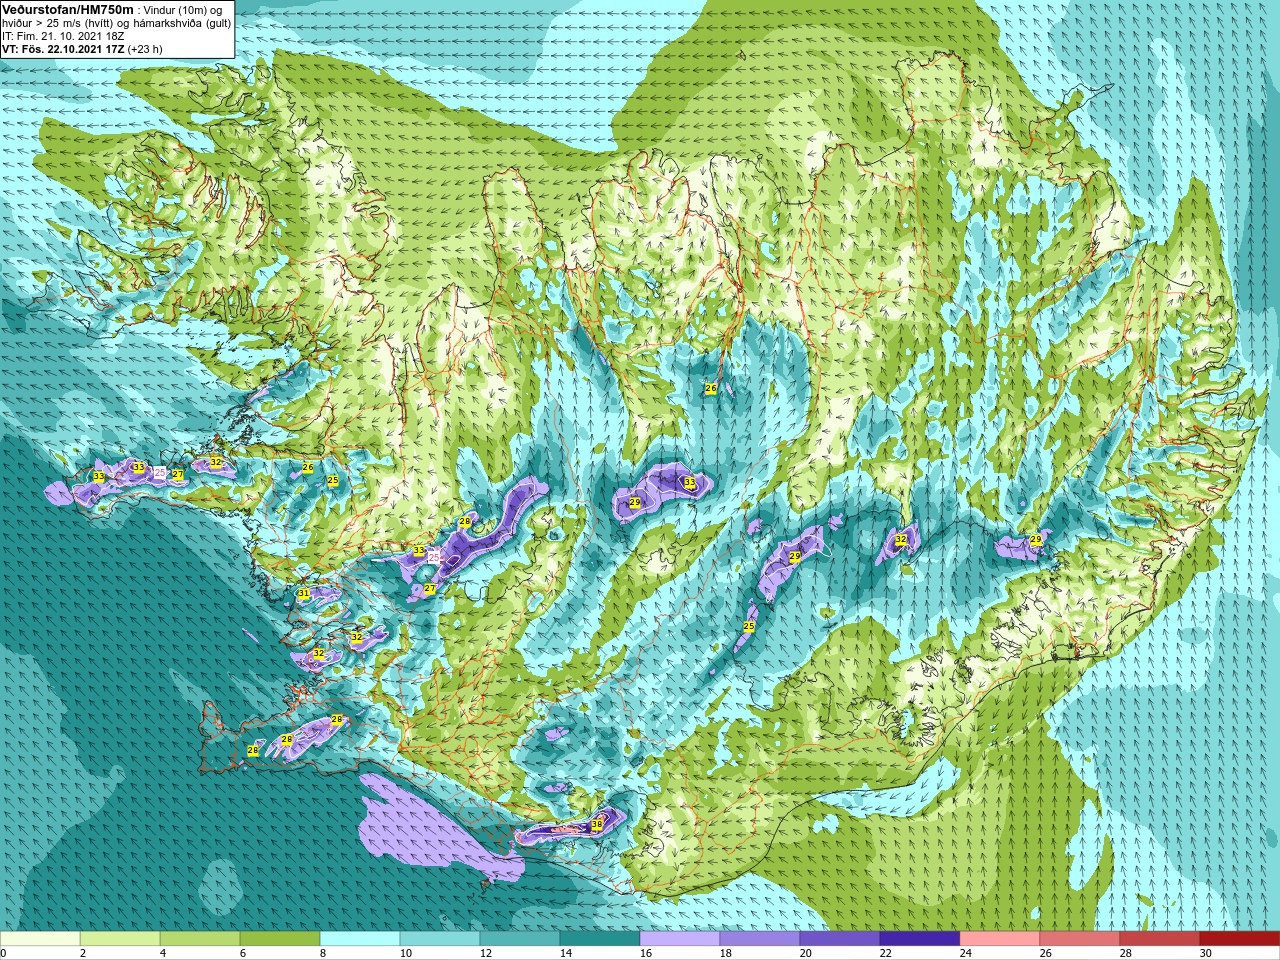Click the 22–24 m/s dark indigo legend swatch
Screen dimensions: 1280x960
920,939
